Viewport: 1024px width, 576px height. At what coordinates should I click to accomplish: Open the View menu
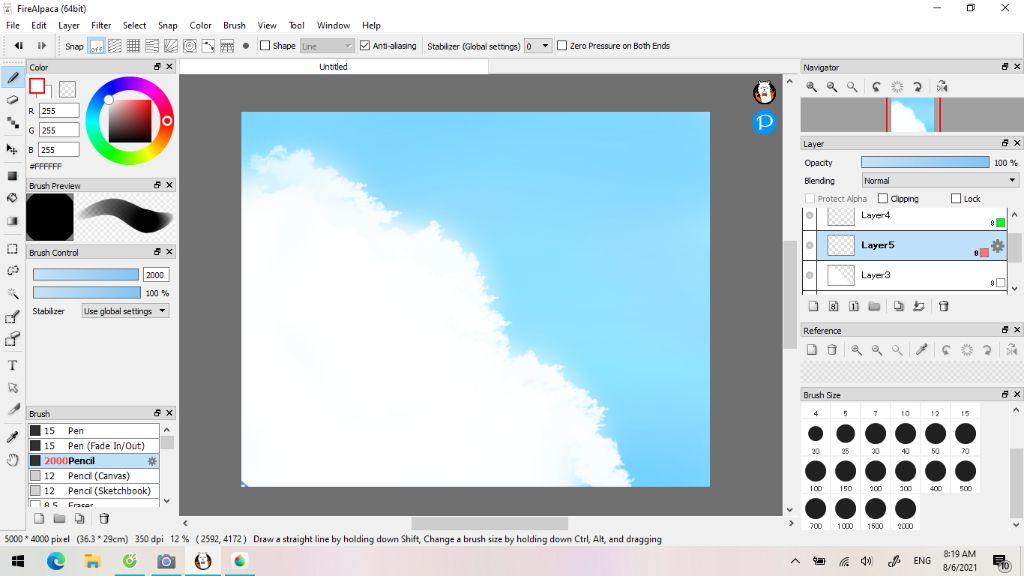point(266,25)
